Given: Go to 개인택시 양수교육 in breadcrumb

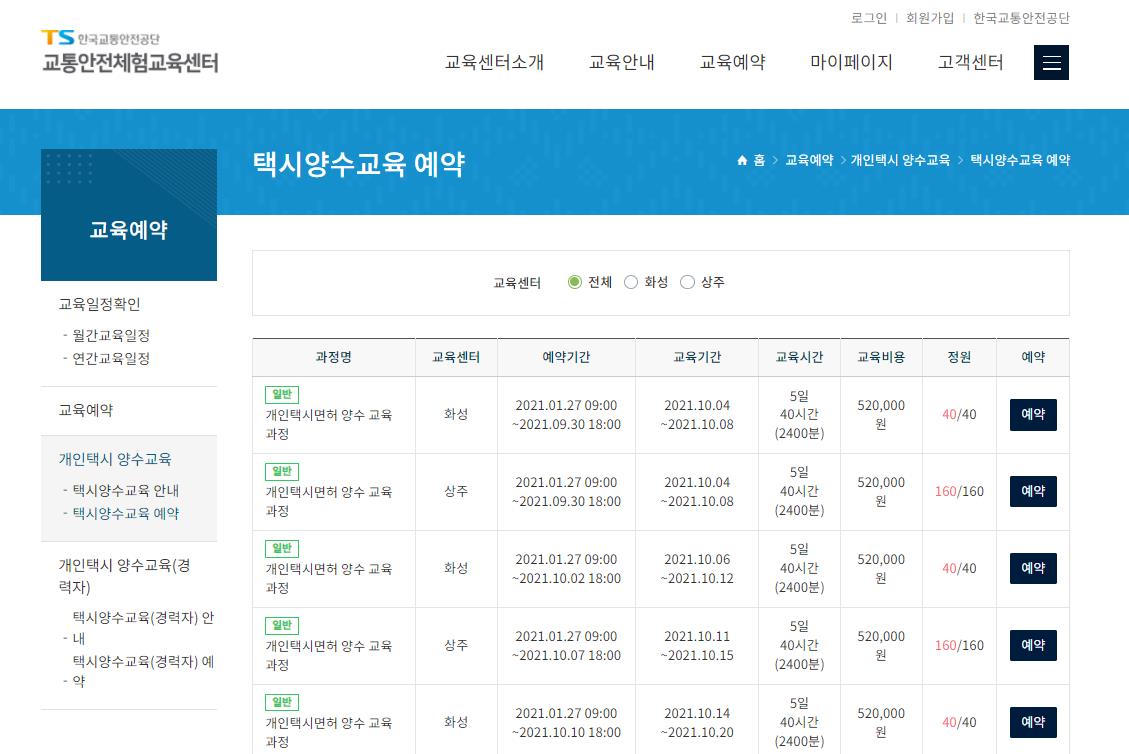Looking at the screenshot, I should click(900, 160).
